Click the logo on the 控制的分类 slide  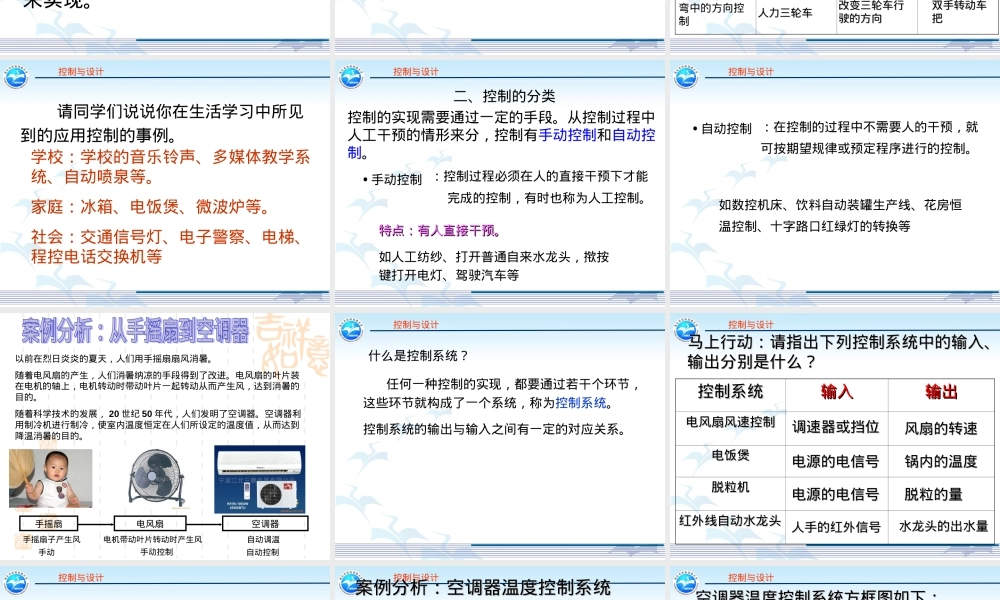[x=351, y=77]
